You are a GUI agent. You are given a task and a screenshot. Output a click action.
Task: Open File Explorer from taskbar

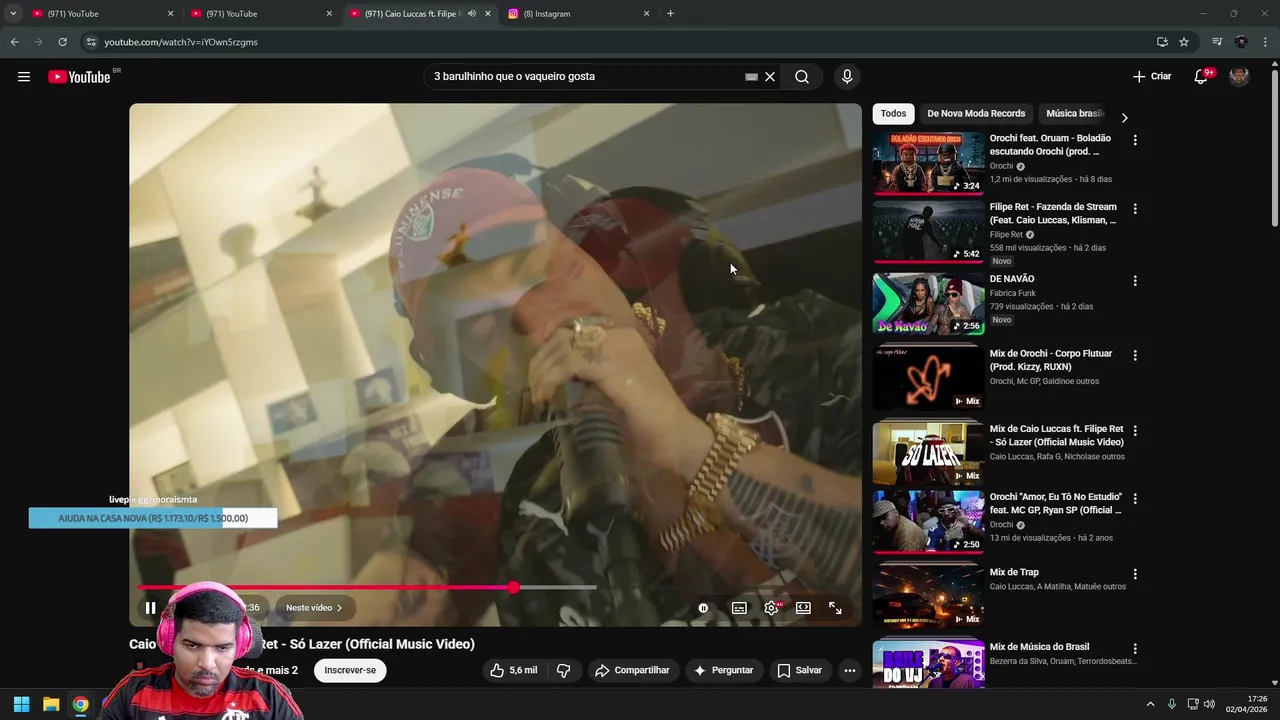coord(51,704)
